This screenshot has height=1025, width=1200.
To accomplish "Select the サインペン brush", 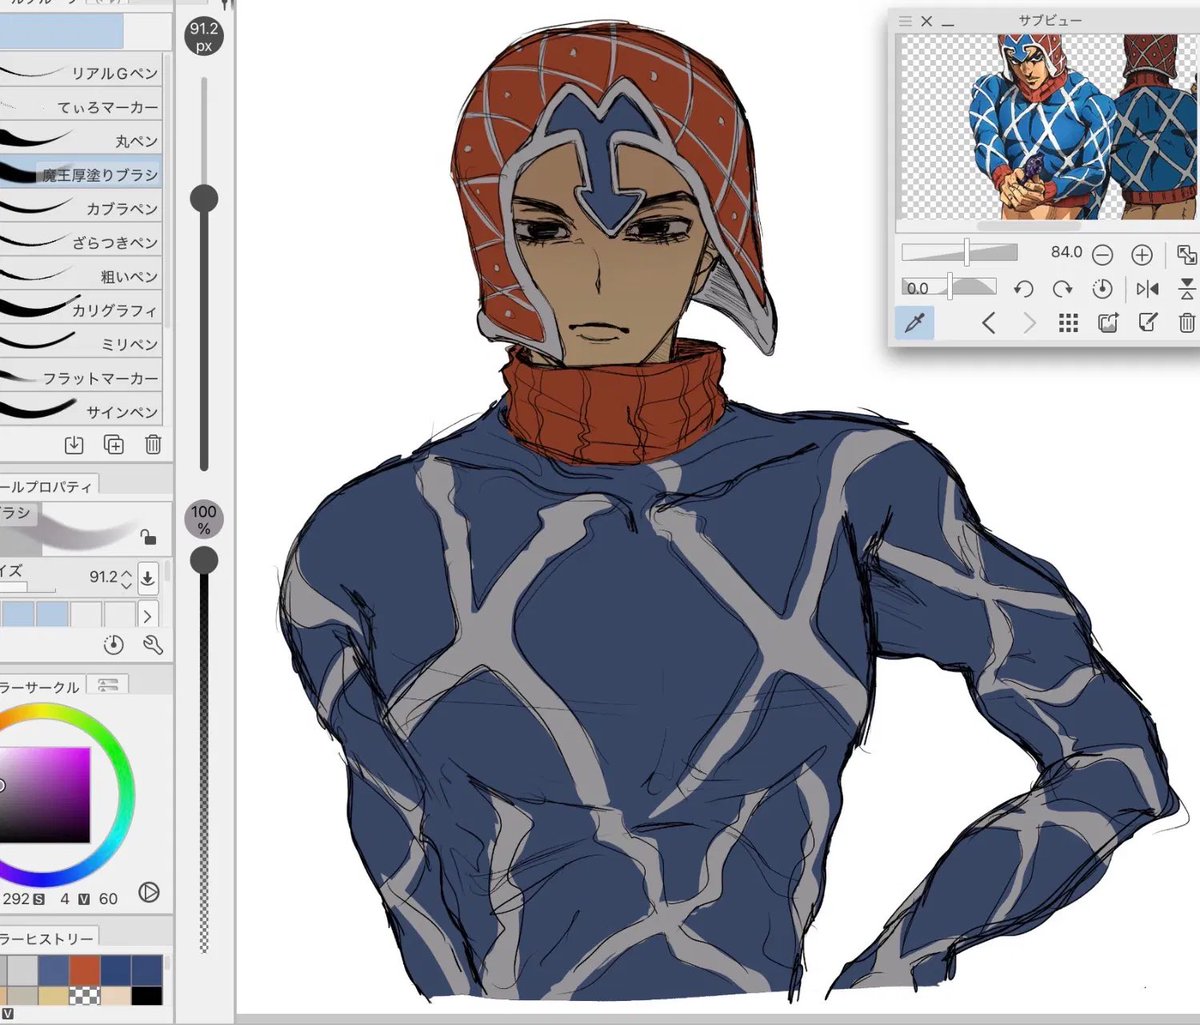I will [x=80, y=411].
